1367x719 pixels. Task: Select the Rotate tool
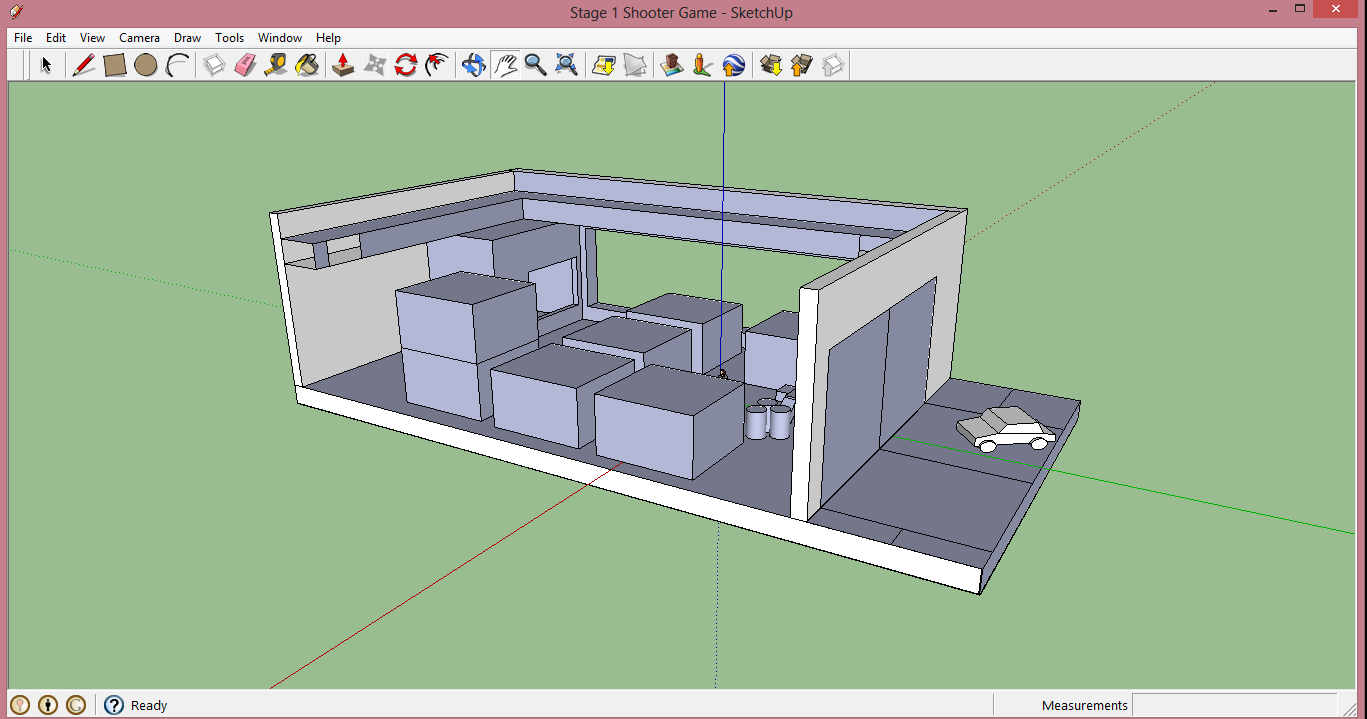pyautogui.click(x=406, y=65)
